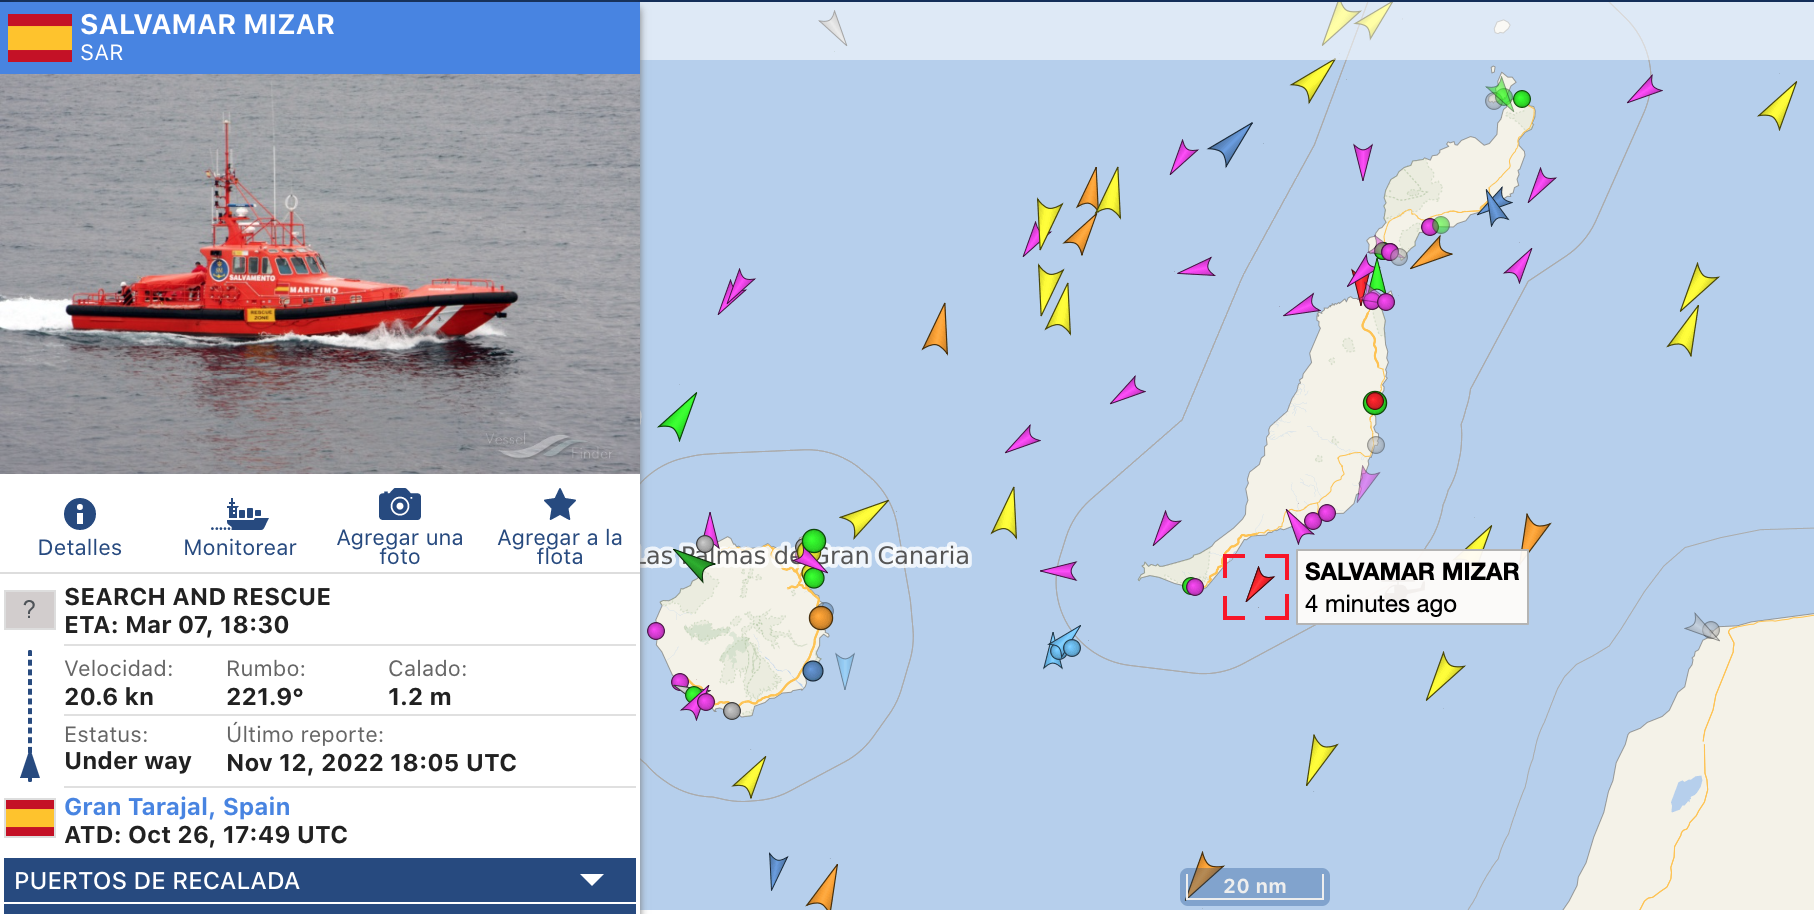1814x914 pixels.
Task: Select the large green arrow vessel northwest of Gran Canaria
Action: tap(679, 415)
